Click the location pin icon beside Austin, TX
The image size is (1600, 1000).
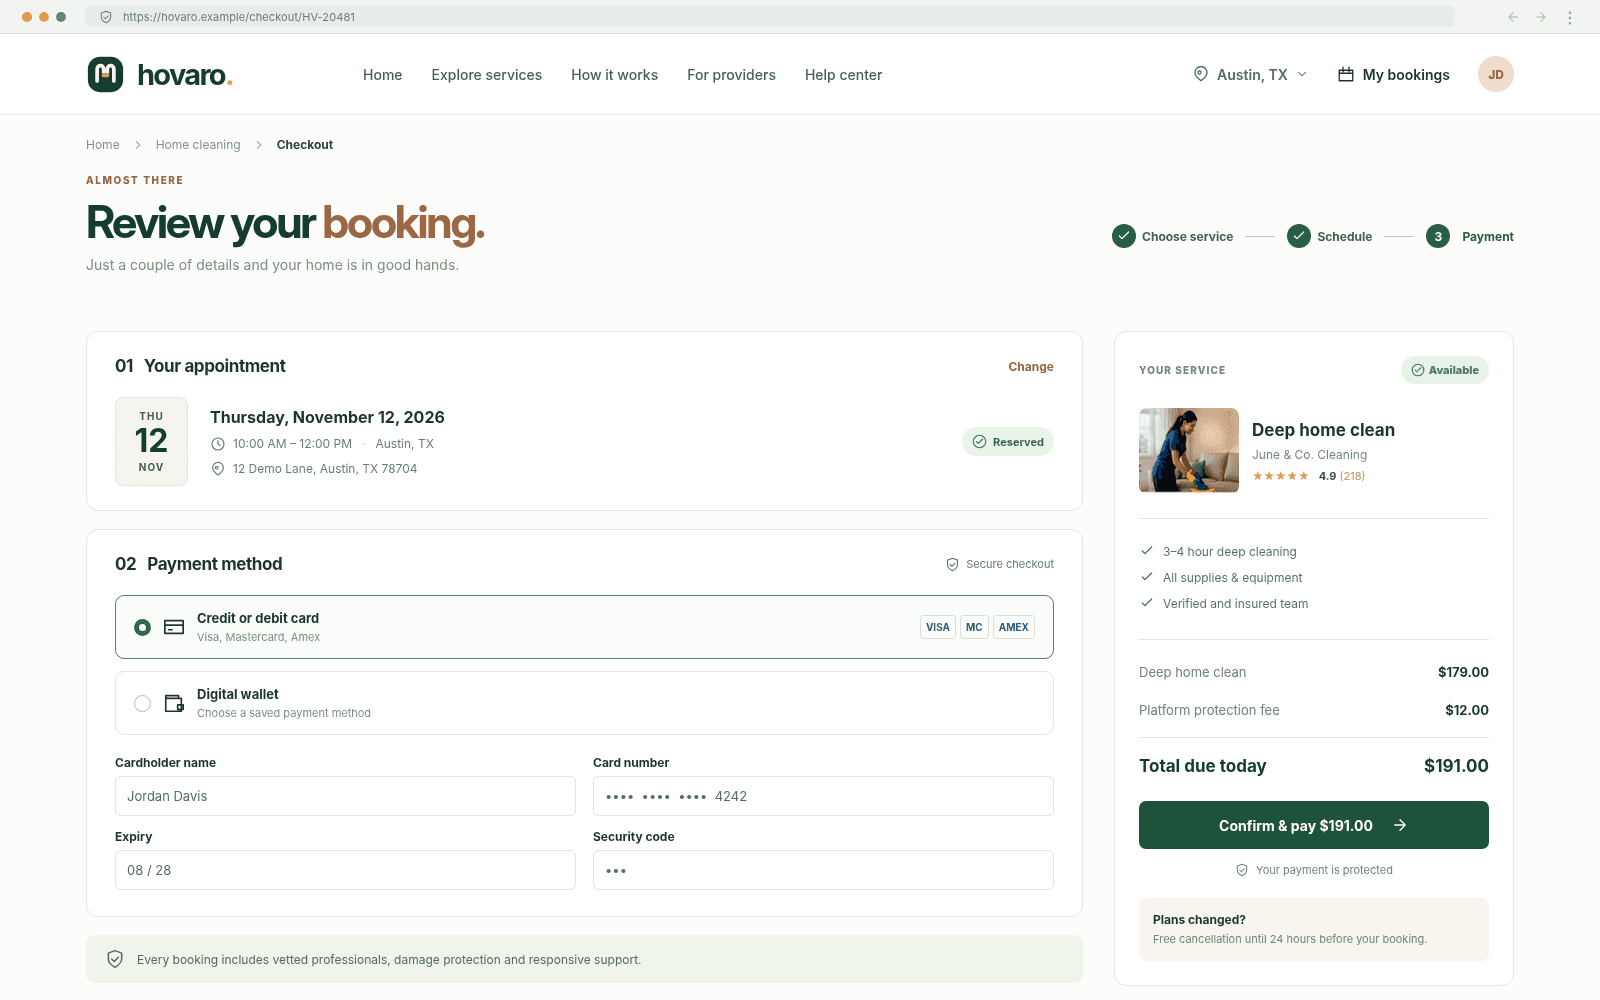[1200, 74]
